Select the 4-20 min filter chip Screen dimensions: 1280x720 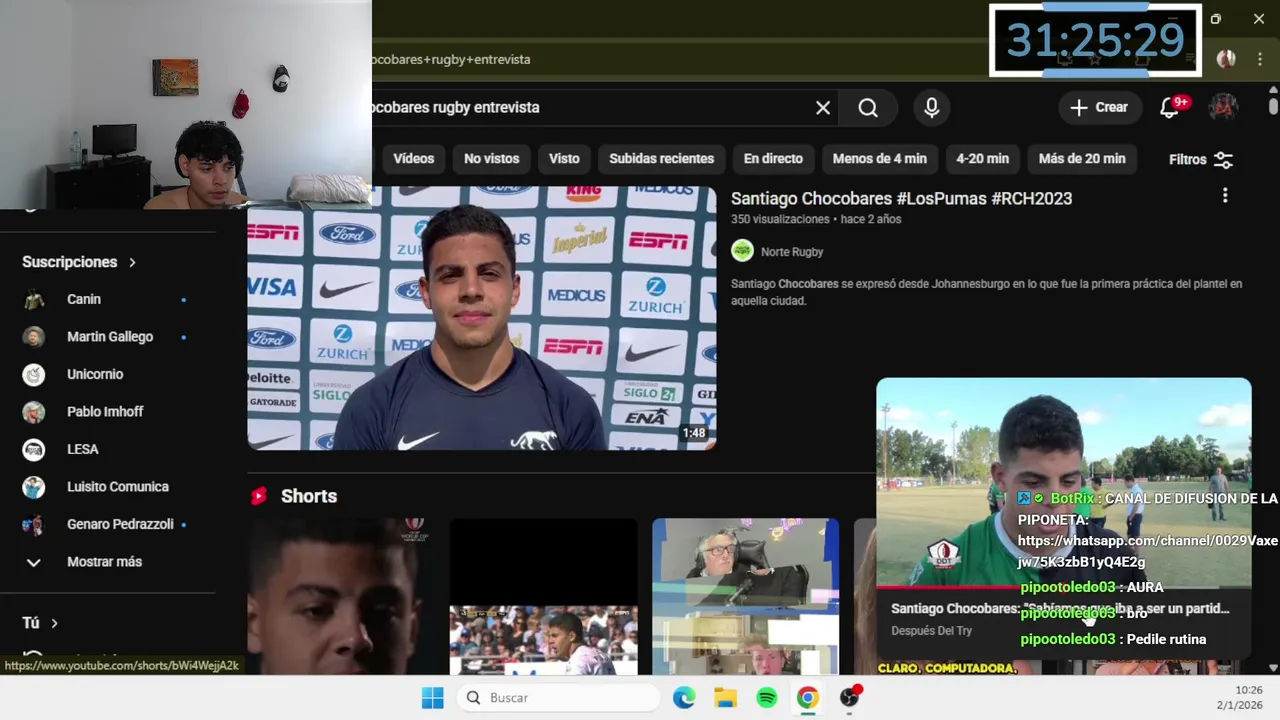(x=982, y=159)
